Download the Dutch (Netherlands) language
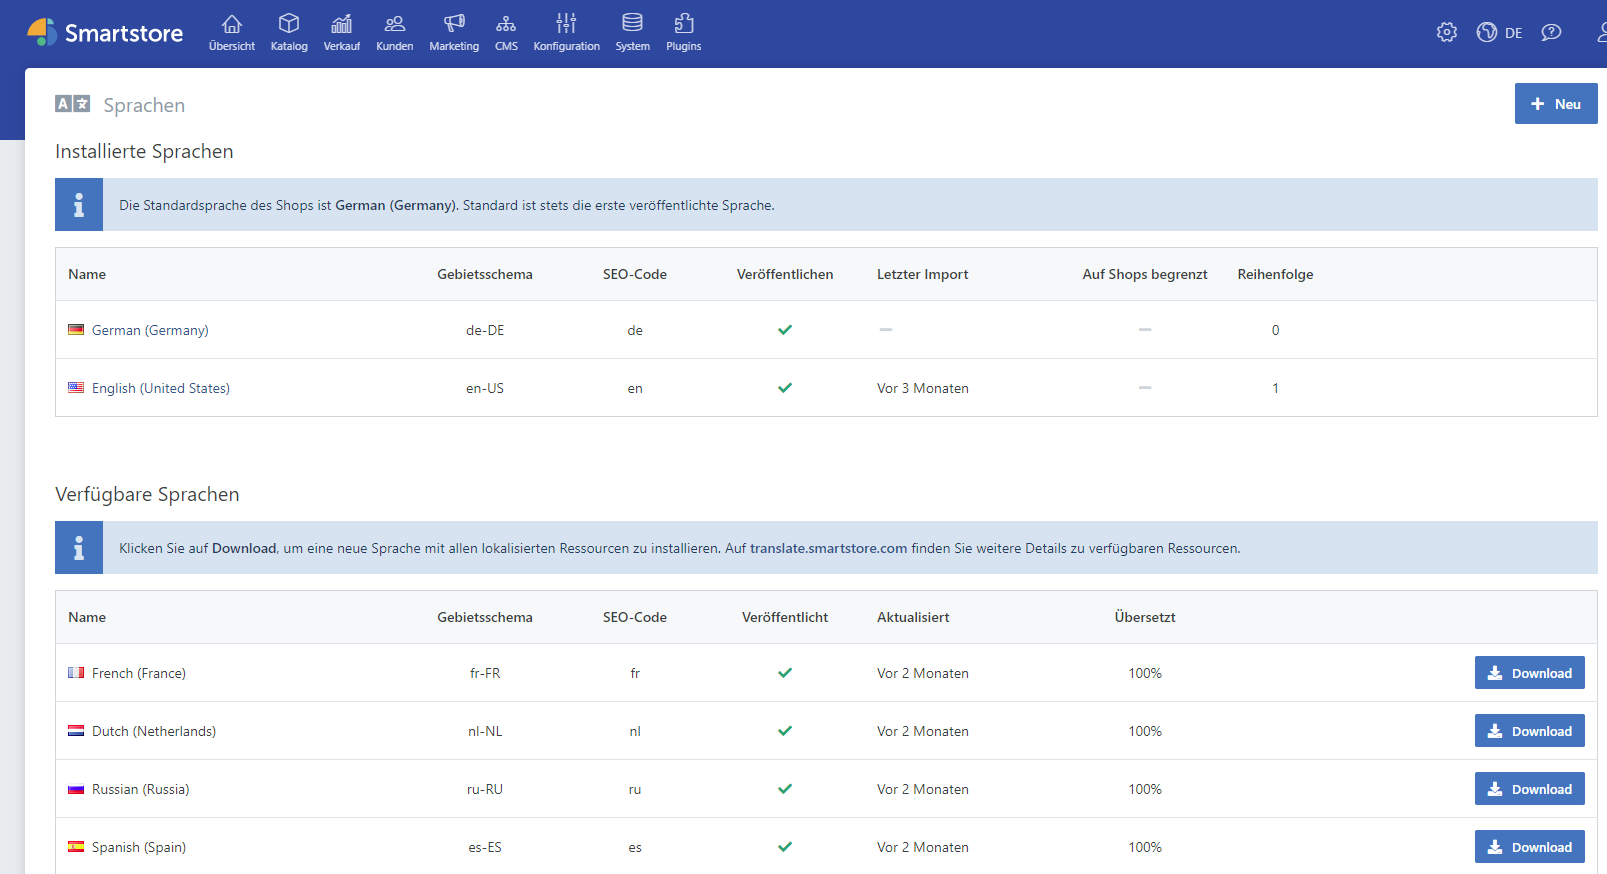1607x874 pixels. click(x=1529, y=731)
